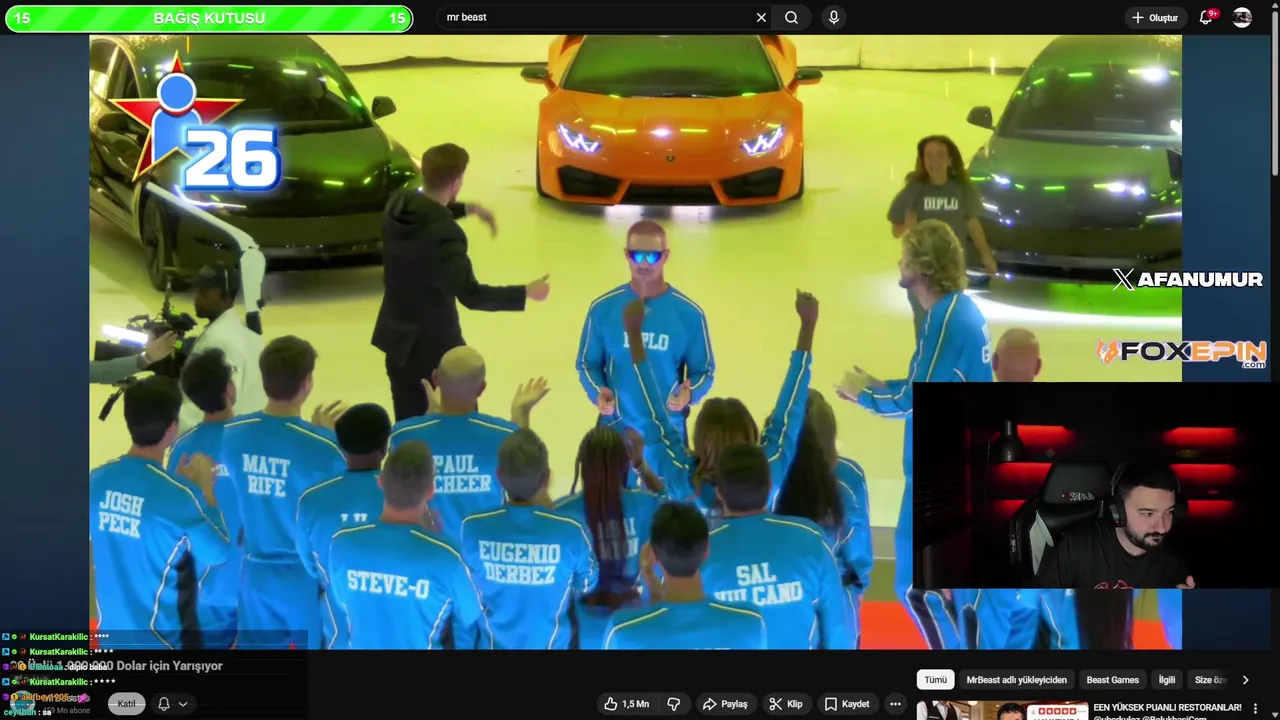
Task: Select the Beast Games filter chip
Action: point(1112,680)
